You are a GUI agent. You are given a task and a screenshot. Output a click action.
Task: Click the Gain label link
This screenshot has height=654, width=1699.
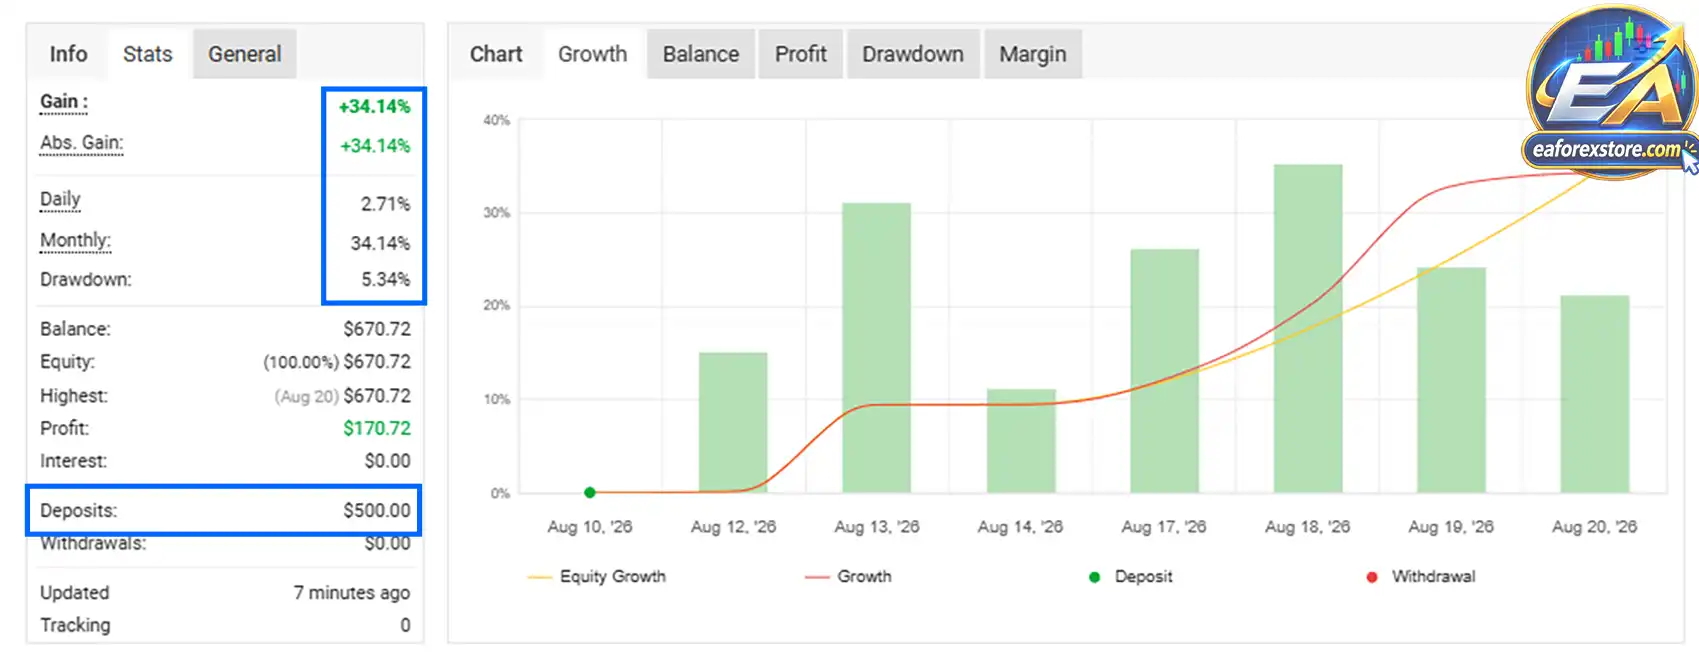click(x=63, y=102)
